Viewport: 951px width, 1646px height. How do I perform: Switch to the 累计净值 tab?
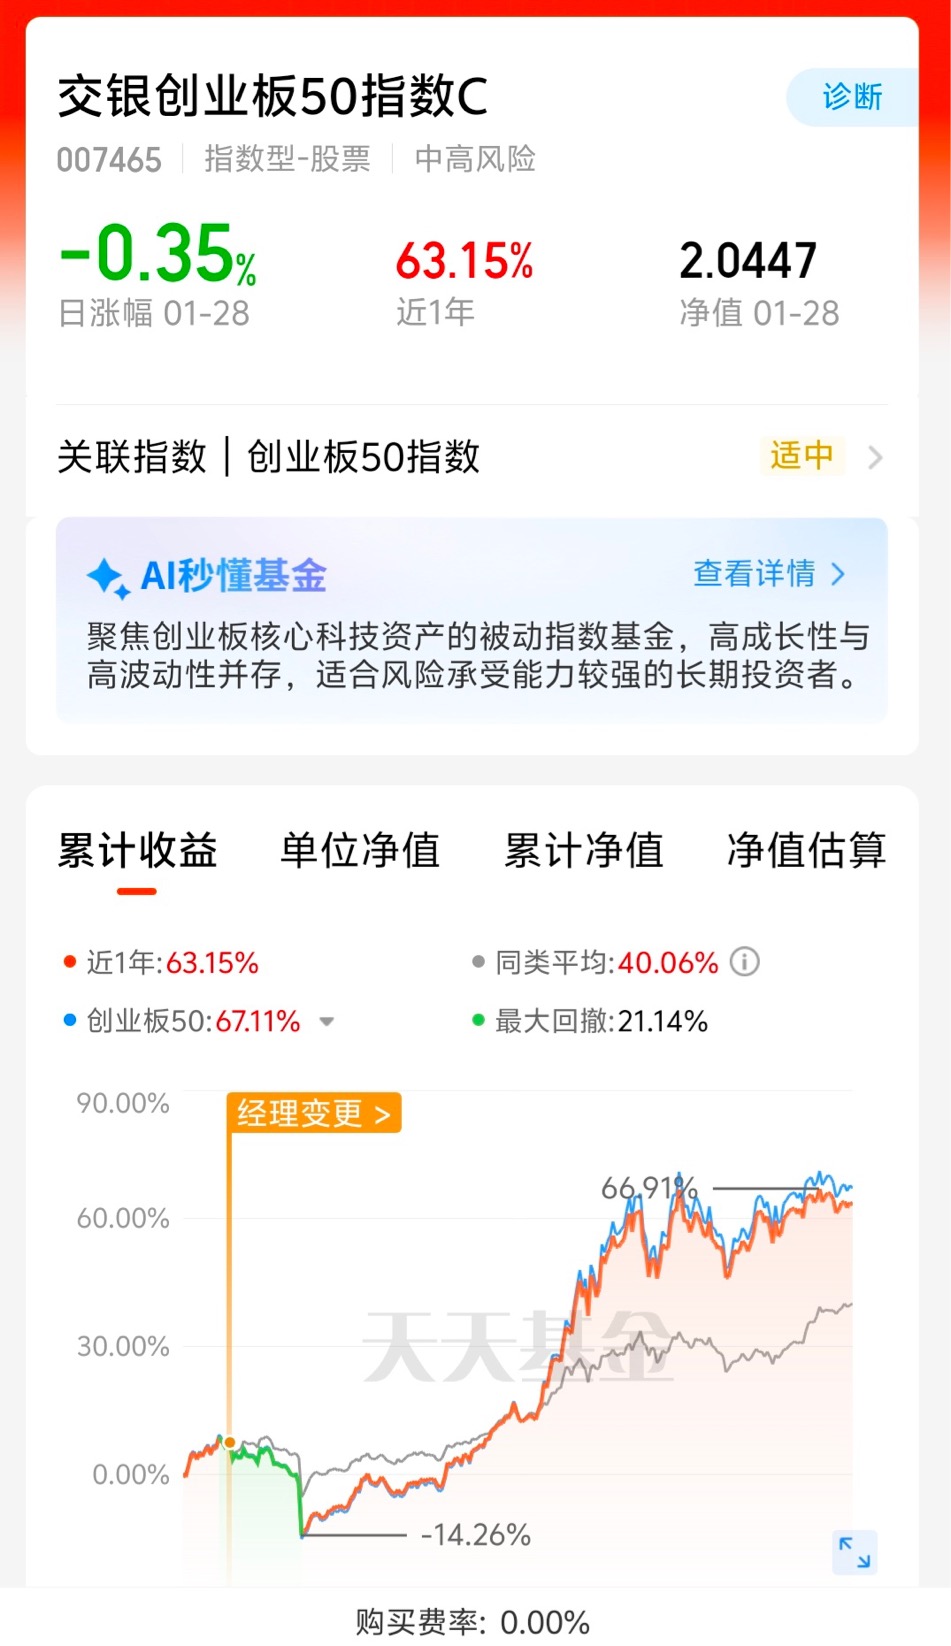click(583, 851)
